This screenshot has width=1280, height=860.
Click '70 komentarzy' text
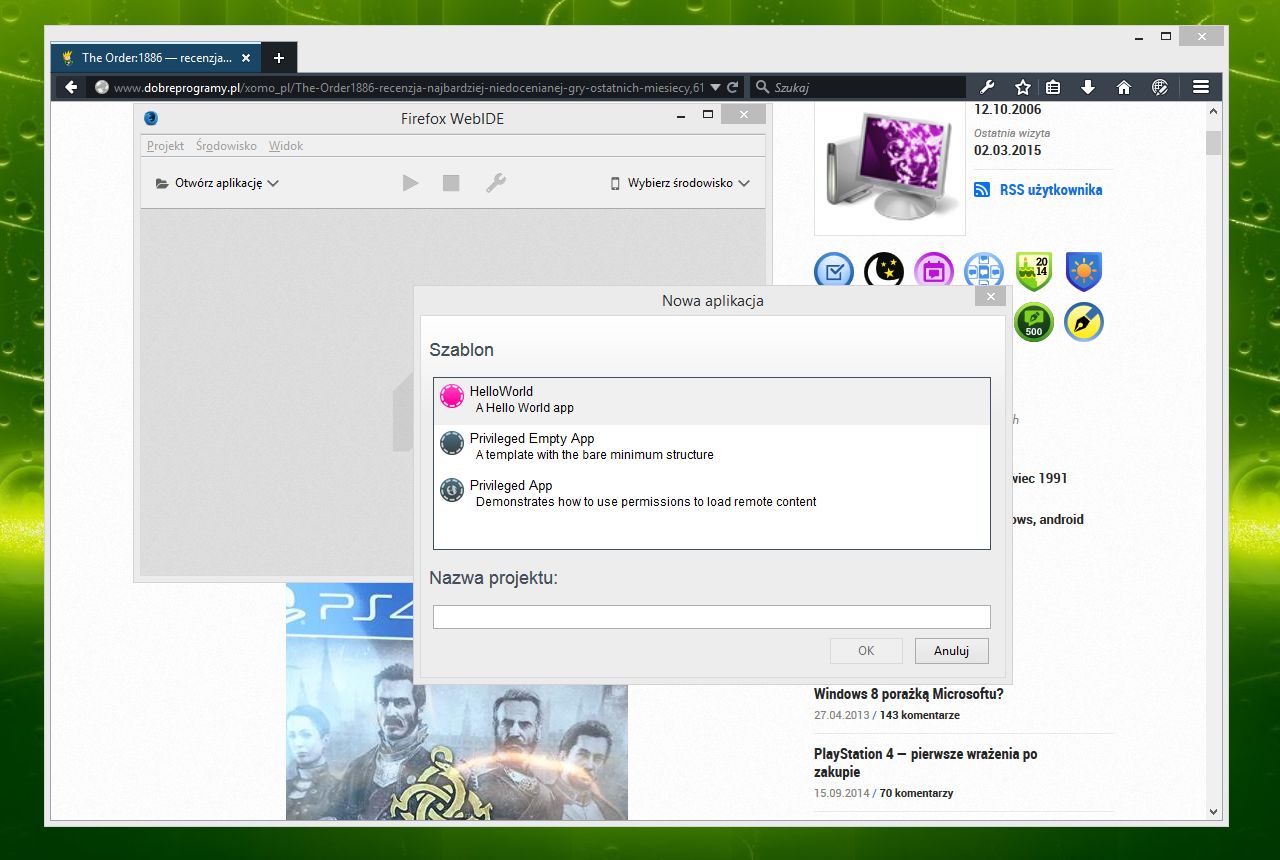click(917, 793)
